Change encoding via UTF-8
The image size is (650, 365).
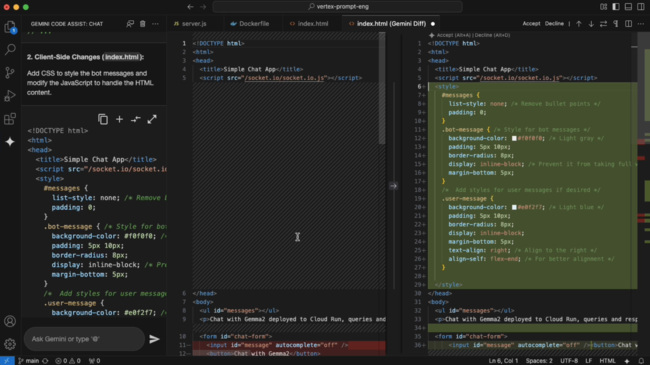(x=569, y=361)
